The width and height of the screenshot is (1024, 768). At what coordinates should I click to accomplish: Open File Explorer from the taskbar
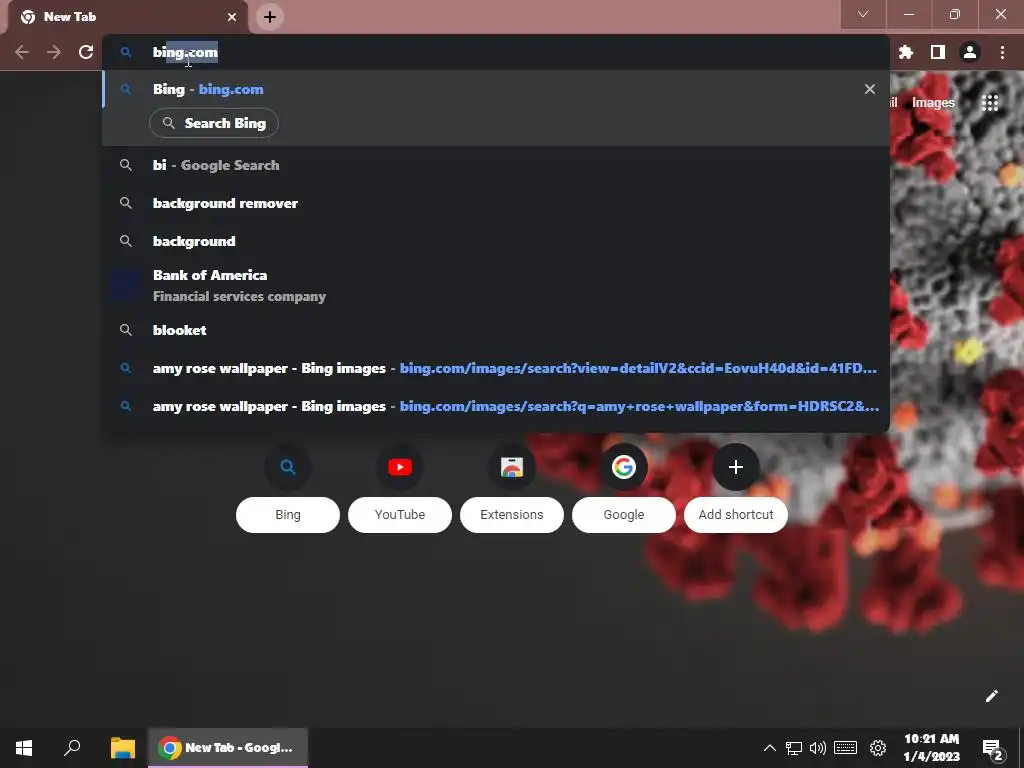(122, 748)
